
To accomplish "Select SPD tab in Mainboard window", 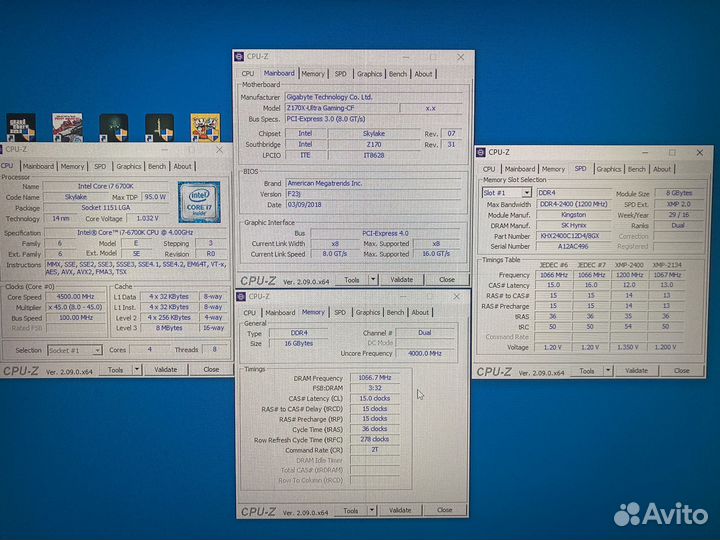I will tap(340, 73).
